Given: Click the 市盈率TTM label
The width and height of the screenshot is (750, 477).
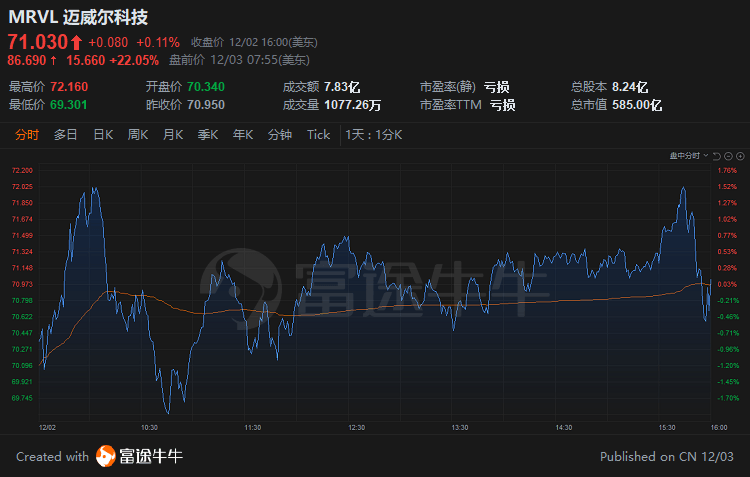Looking at the screenshot, I should pyautogui.click(x=451, y=105).
